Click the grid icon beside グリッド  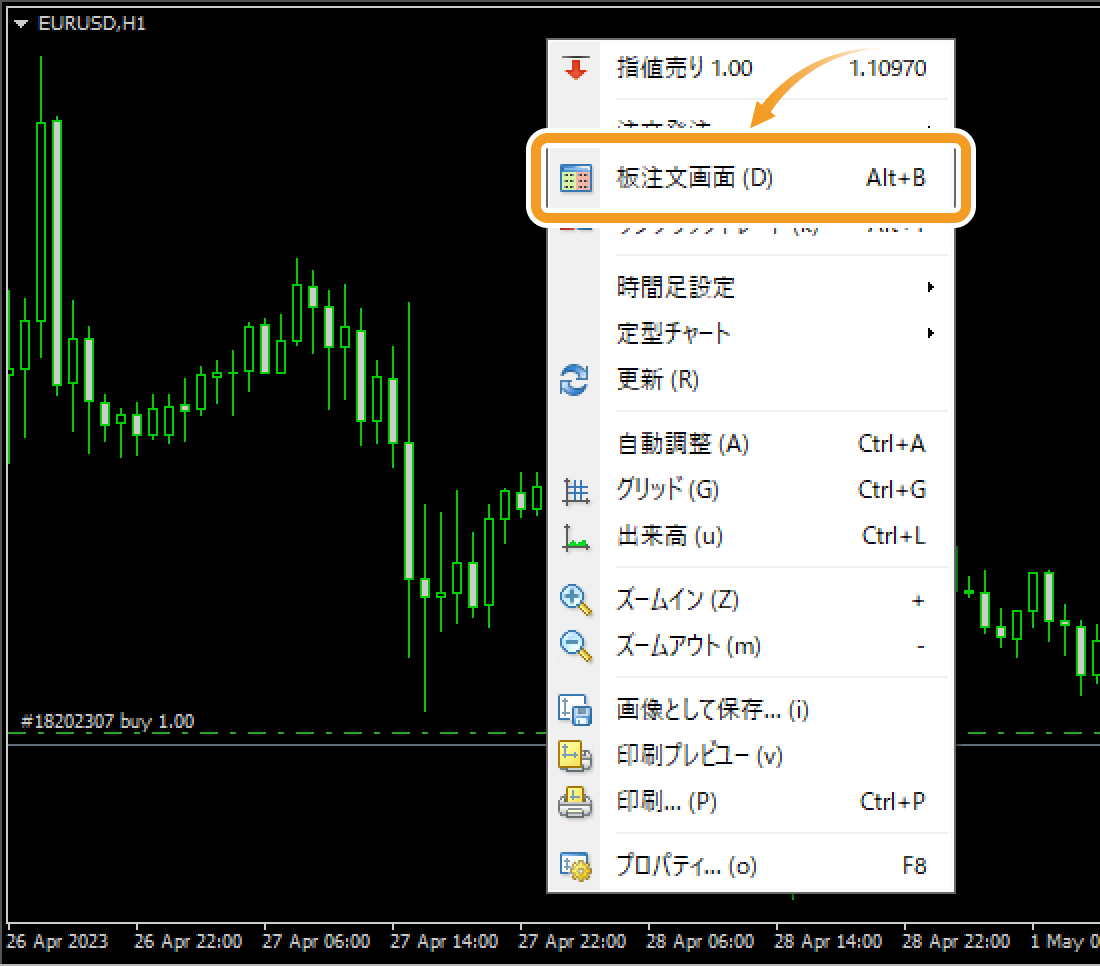pyautogui.click(x=576, y=491)
